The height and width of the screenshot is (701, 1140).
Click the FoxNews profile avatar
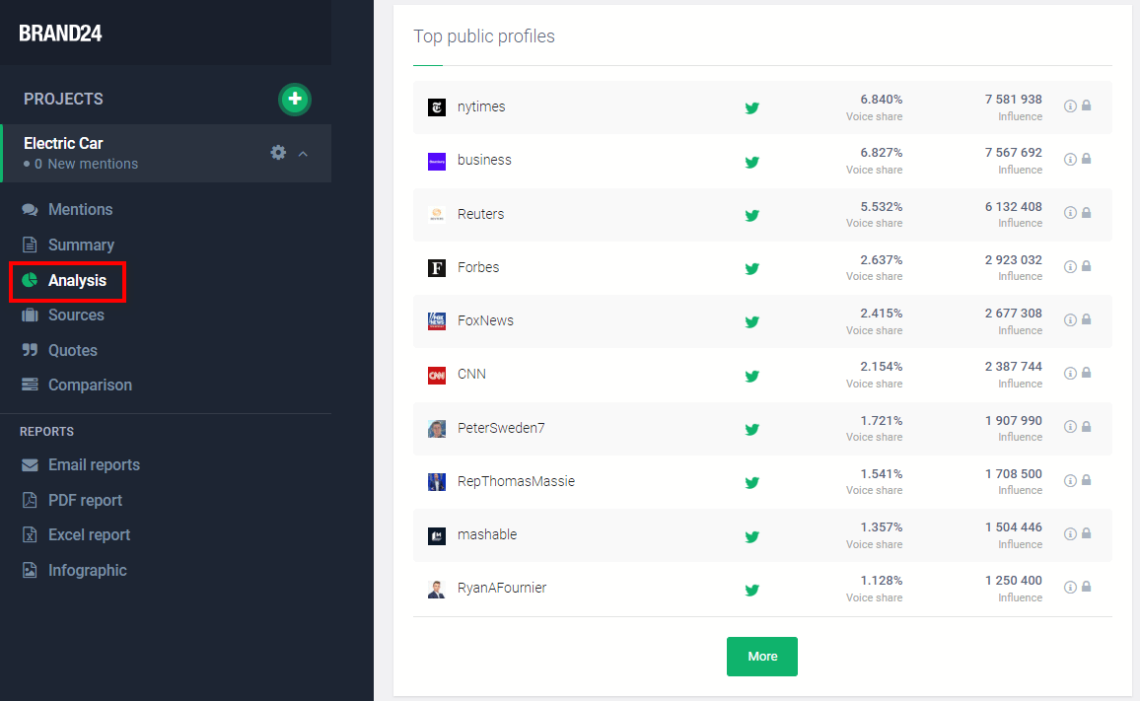pos(436,321)
